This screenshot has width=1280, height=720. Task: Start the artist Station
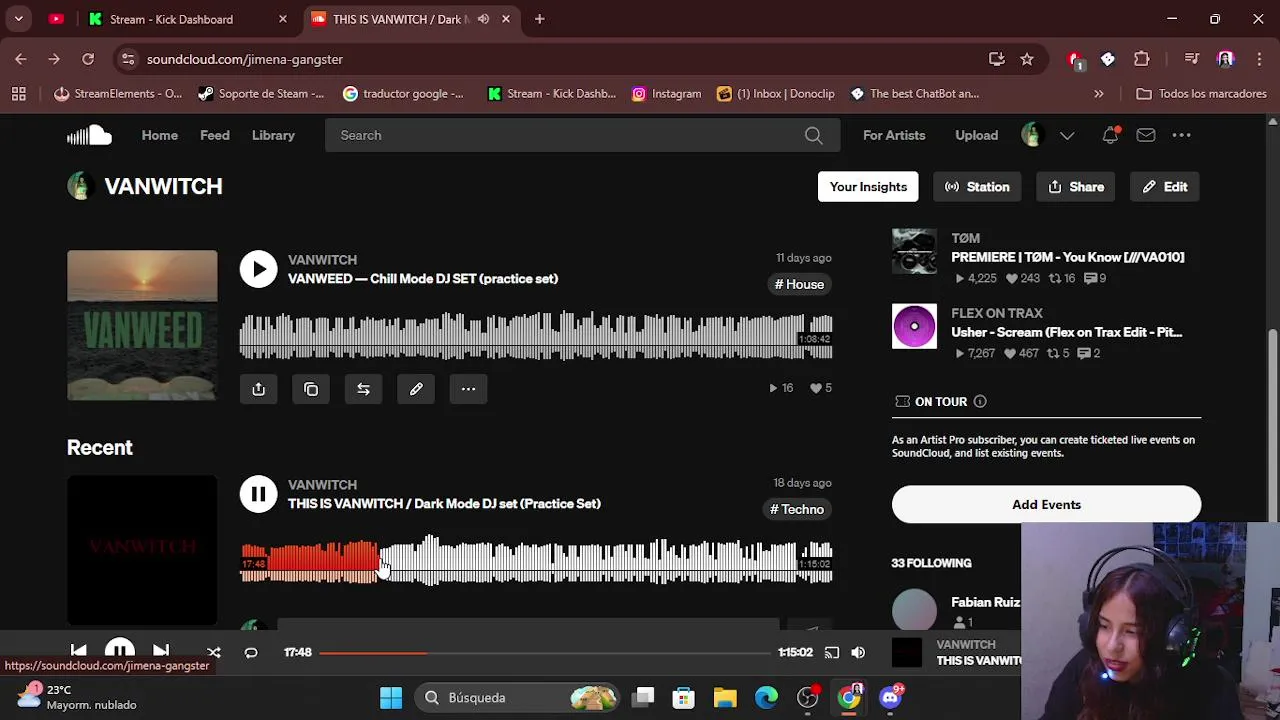[x=977, y=187]
